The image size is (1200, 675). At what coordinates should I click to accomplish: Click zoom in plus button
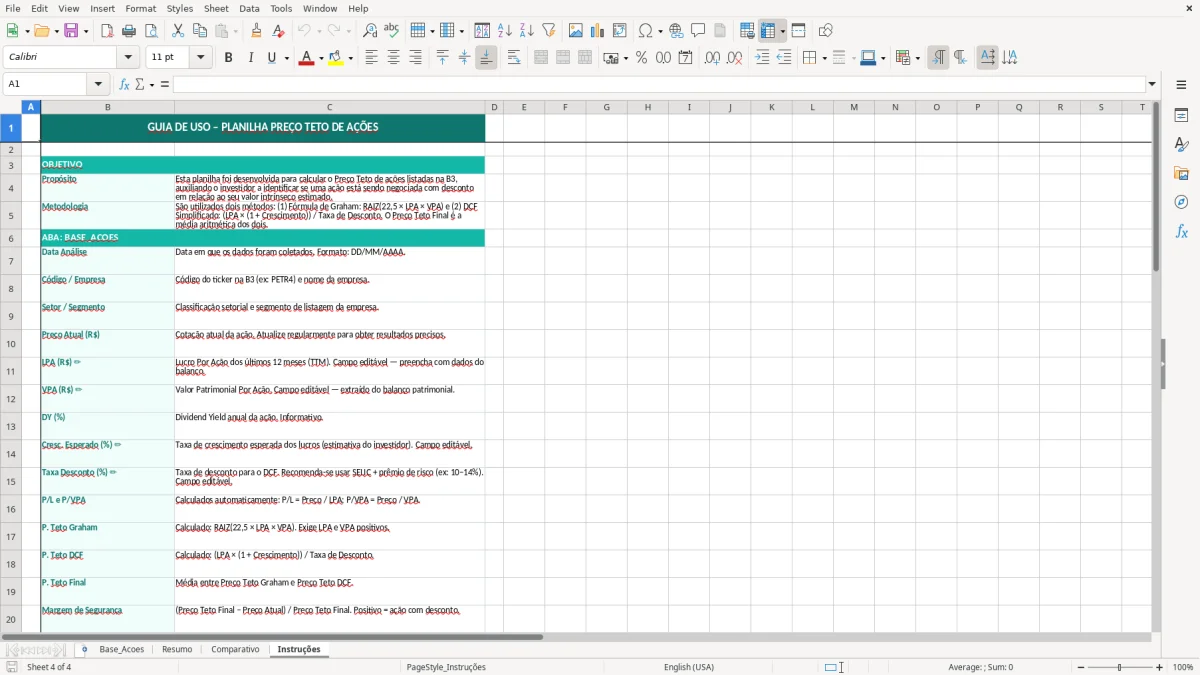point(1160,667)
